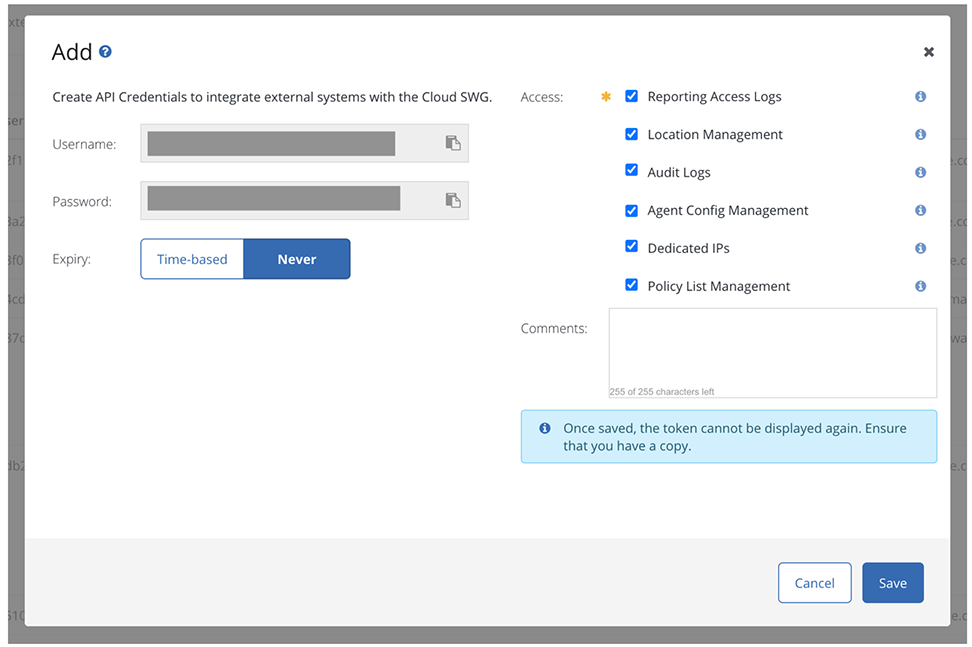This screenshot has width=972, height=647.
Task: Open Audit Logs info icon
Action: tap(920, 172)
